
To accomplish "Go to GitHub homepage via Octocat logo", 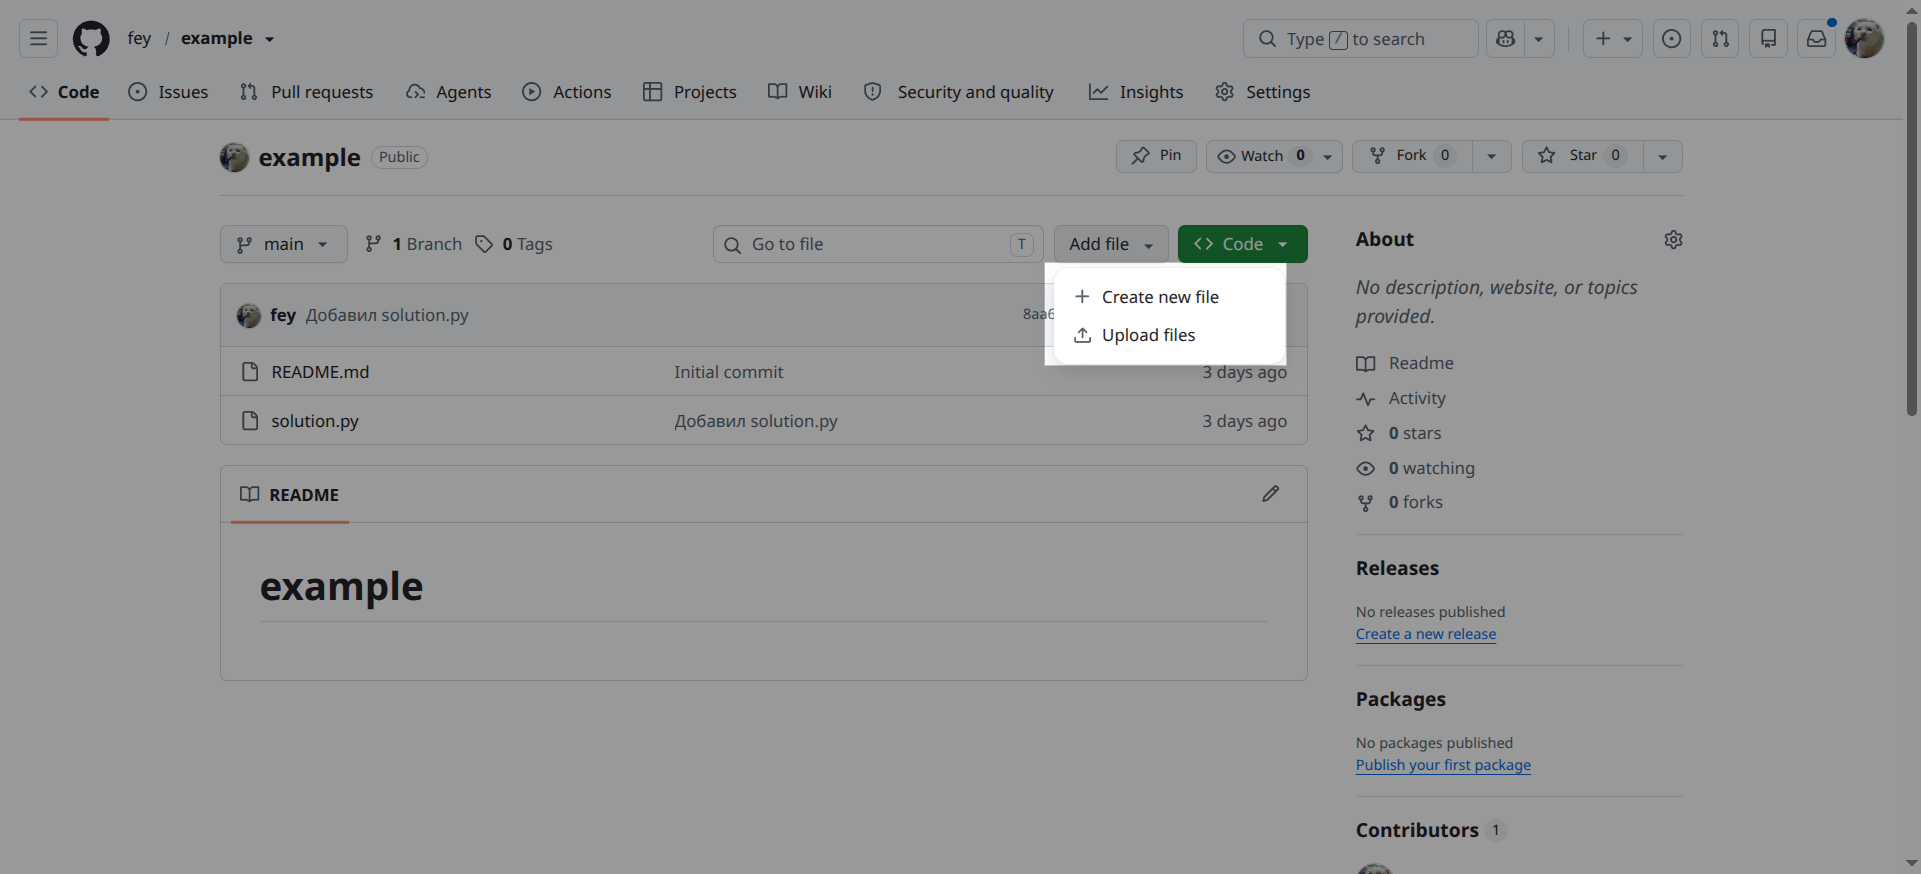I will point(91,39).
